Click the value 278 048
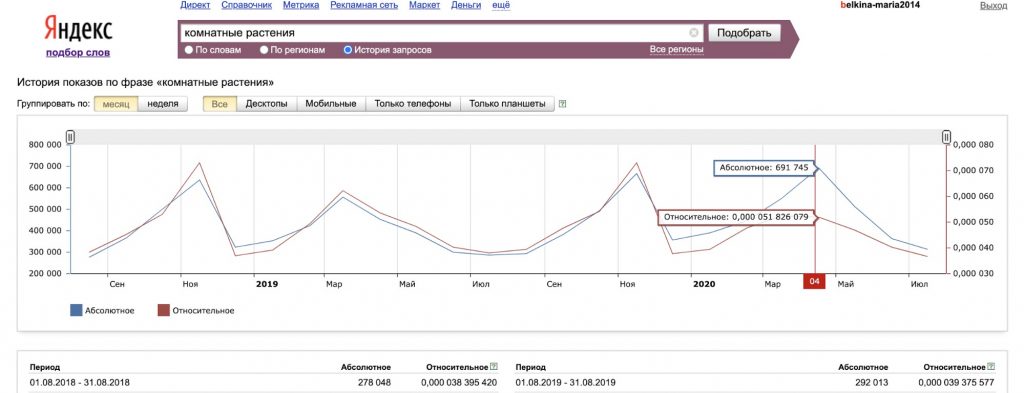The height and width of the screenshot is (393, 1024). point(374,383)
